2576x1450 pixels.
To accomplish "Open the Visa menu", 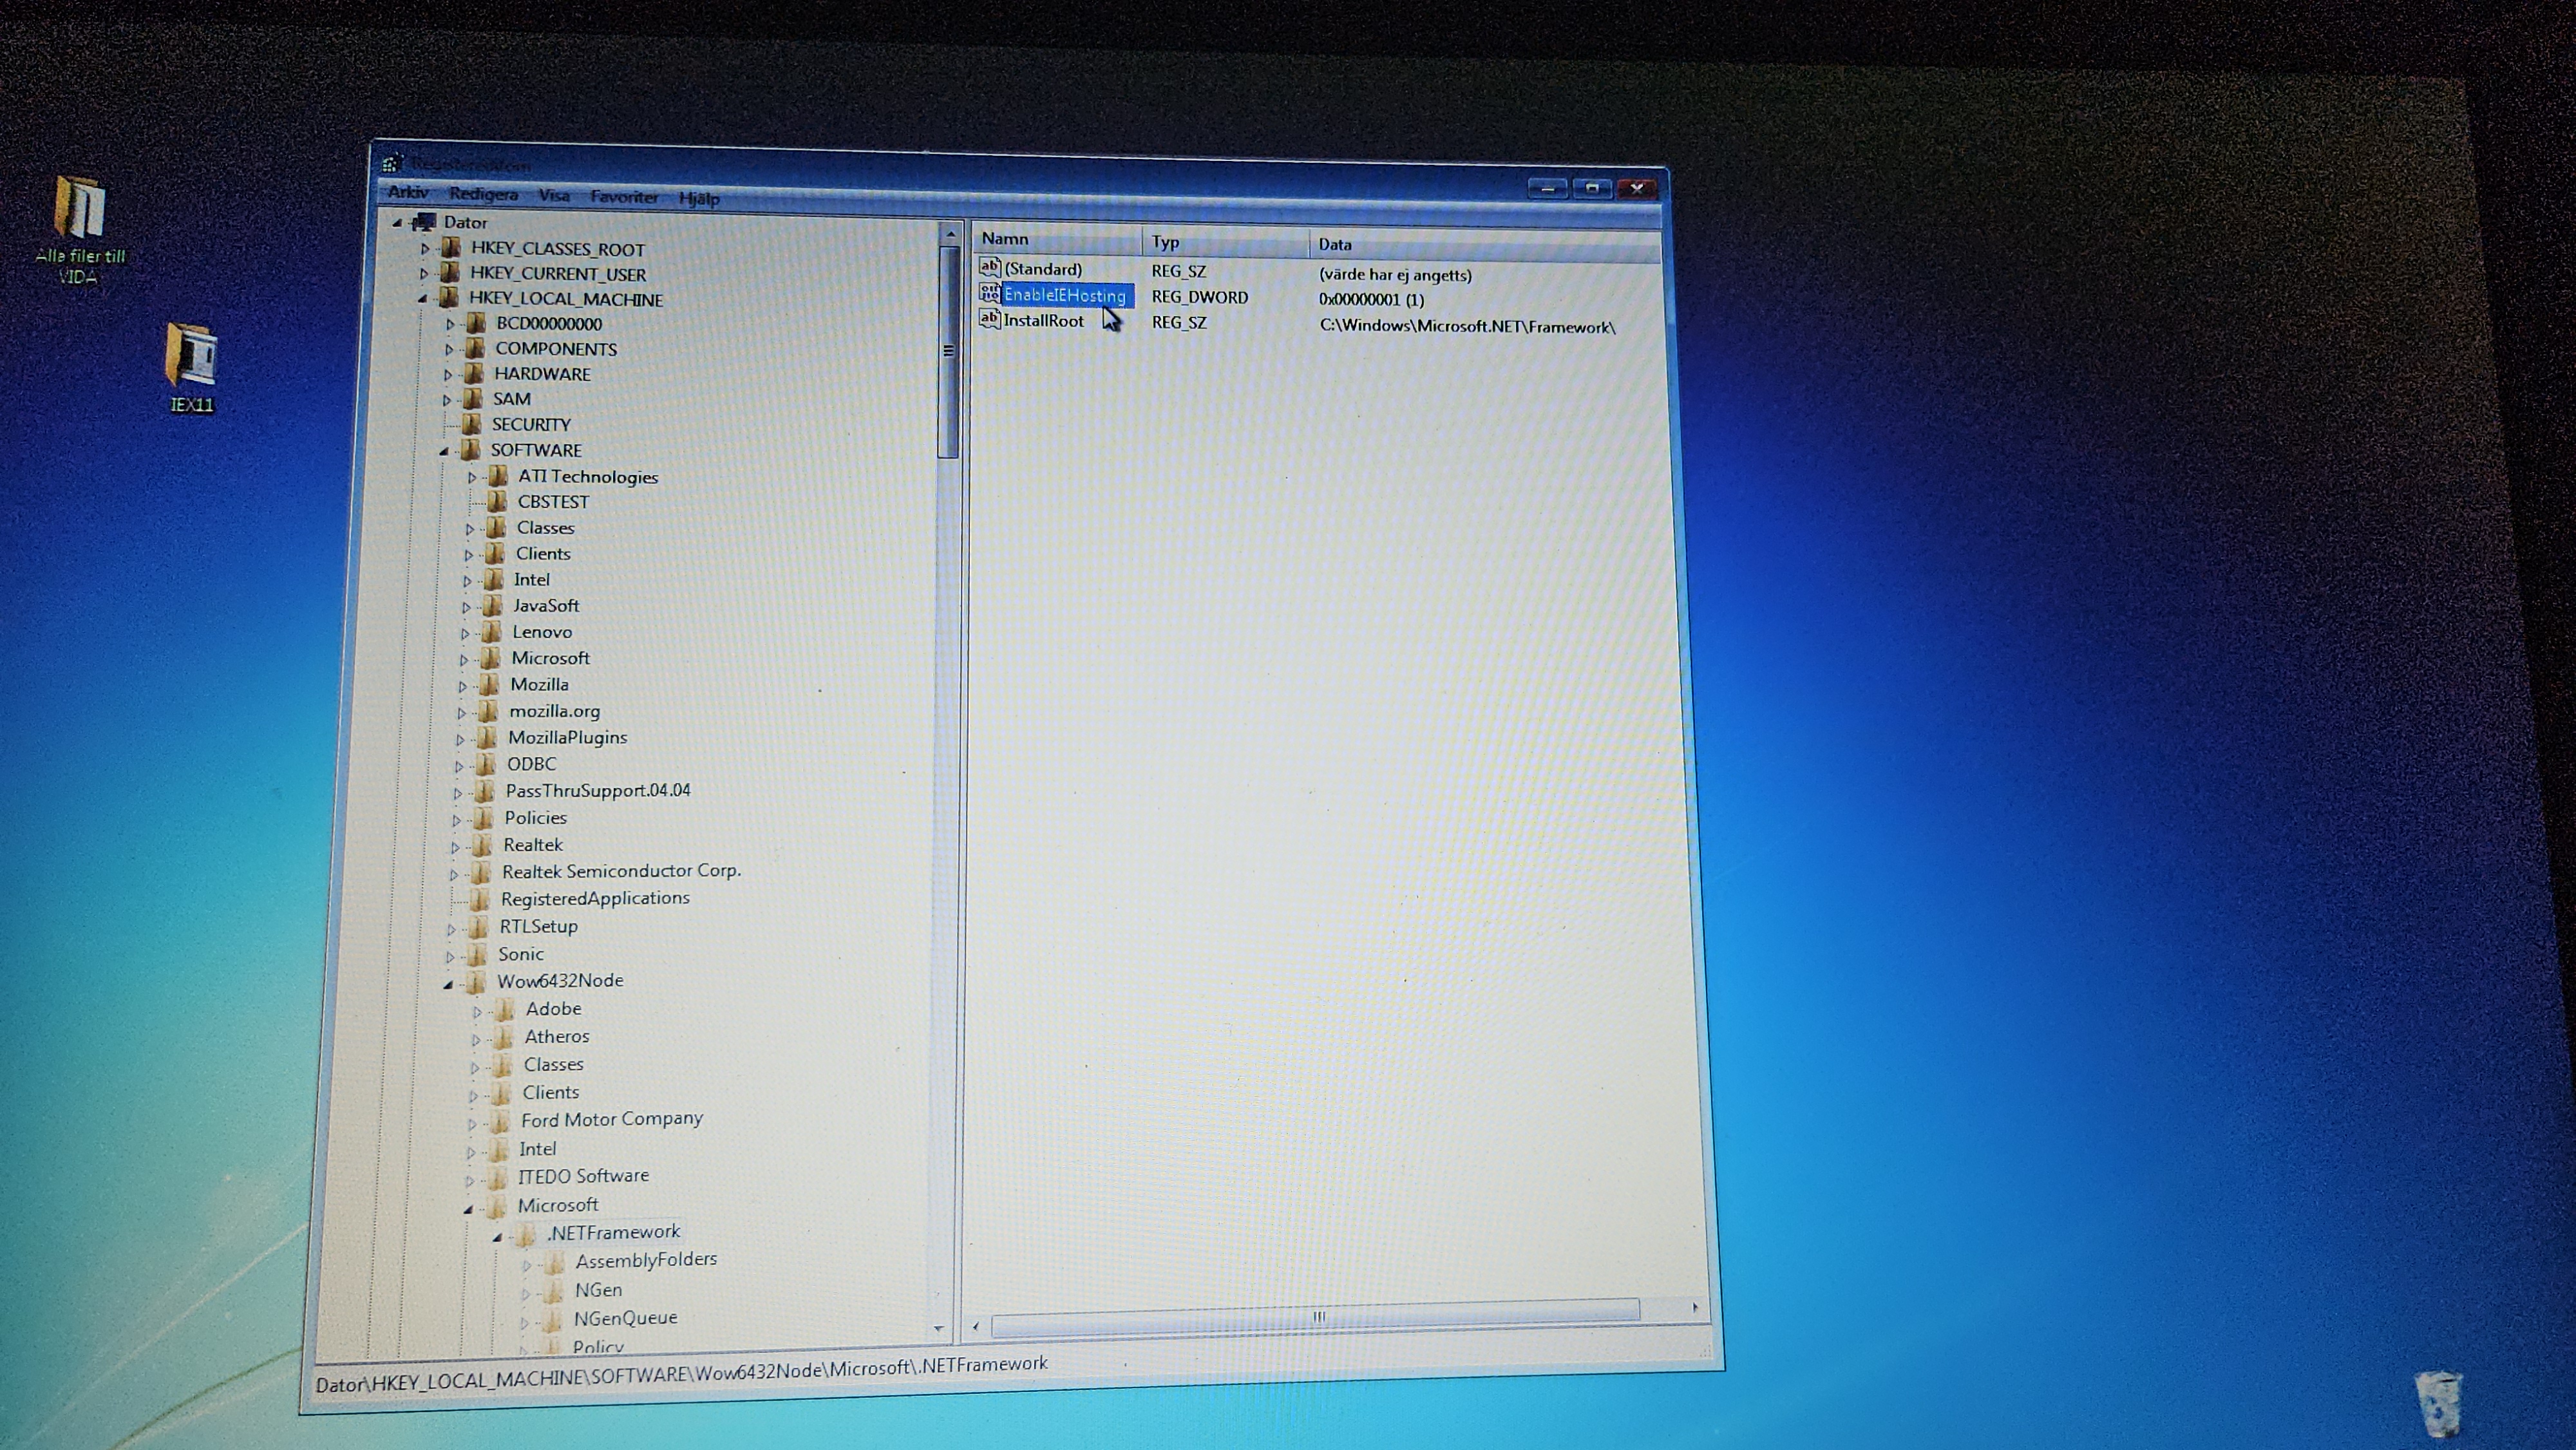I will click(x=554, y=195).
